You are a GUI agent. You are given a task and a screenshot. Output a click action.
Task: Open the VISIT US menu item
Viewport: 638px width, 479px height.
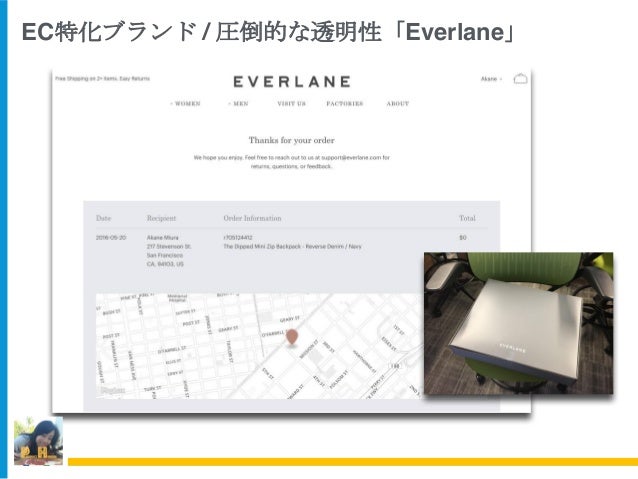coord(291,104)
